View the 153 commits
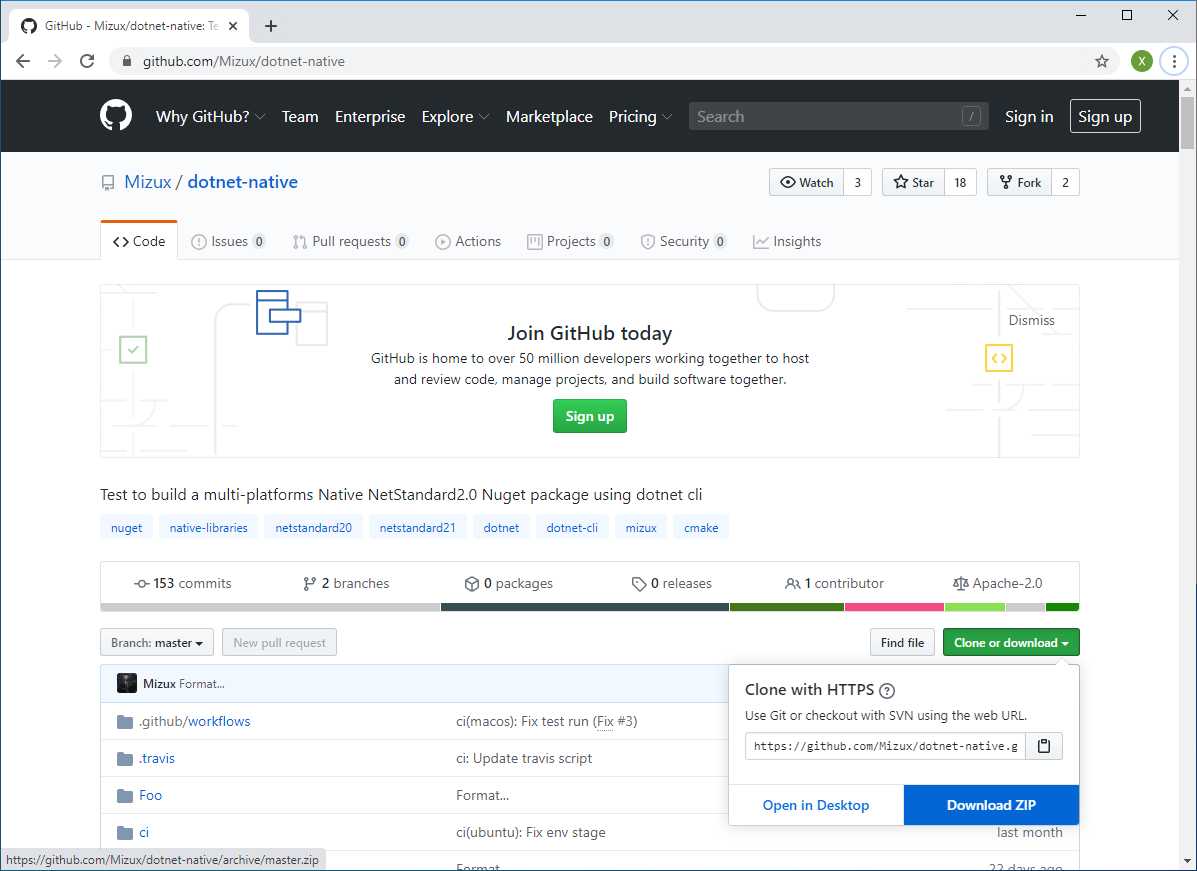Screen dimensions: 1197x871 coord(182,583)
